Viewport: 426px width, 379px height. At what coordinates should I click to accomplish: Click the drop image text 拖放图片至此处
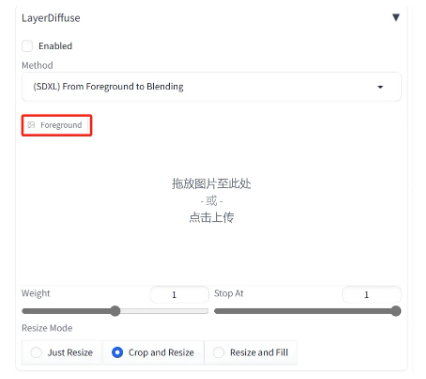tap(211, 183)
